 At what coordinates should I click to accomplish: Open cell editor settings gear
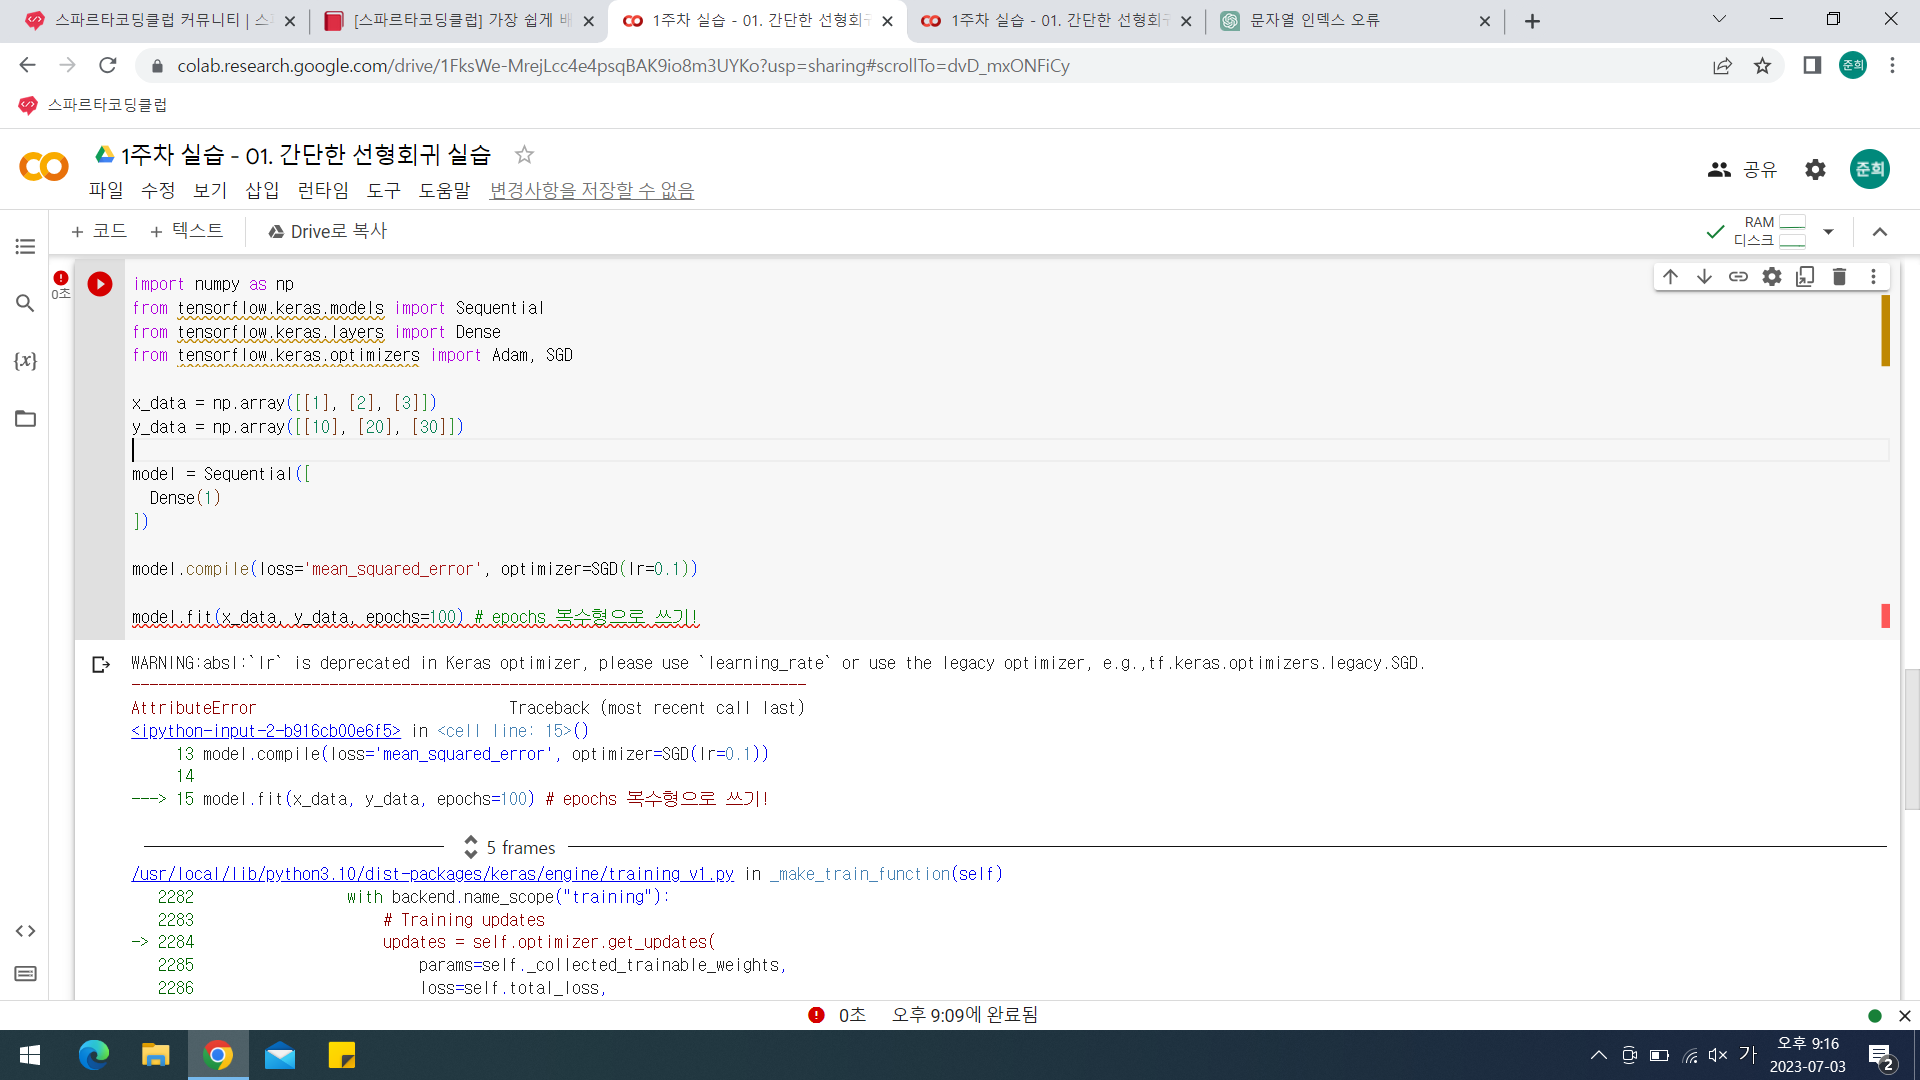(x=1772, y=277)
